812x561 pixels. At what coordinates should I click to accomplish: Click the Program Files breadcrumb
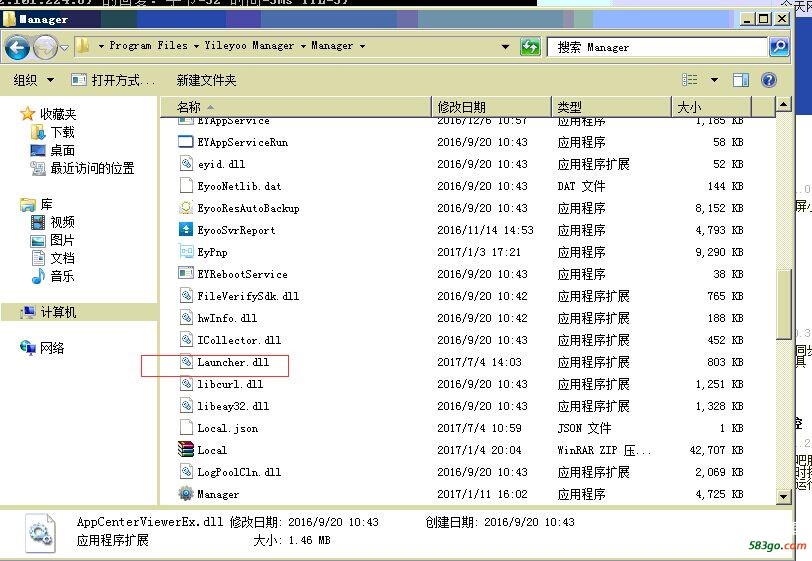[148, 46]
